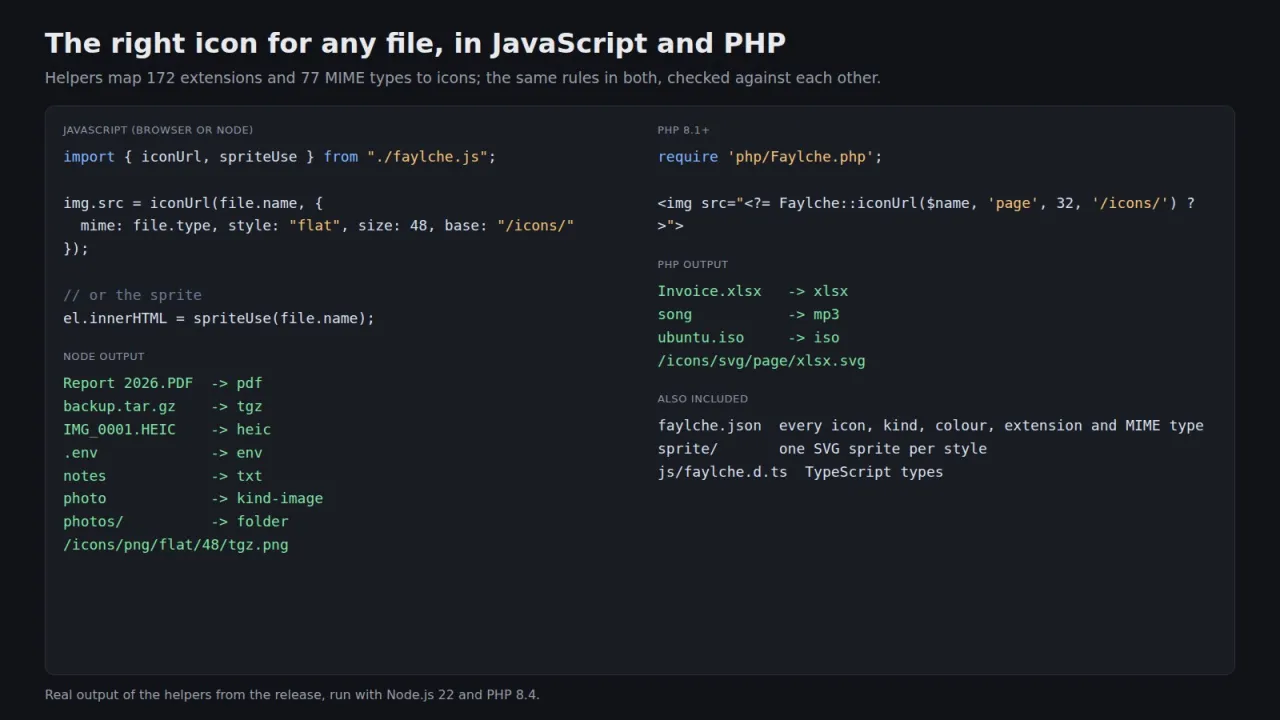Click the "PHP 8.1+" label
This screenshot has height=720, width=1280.
coord(684,130)
